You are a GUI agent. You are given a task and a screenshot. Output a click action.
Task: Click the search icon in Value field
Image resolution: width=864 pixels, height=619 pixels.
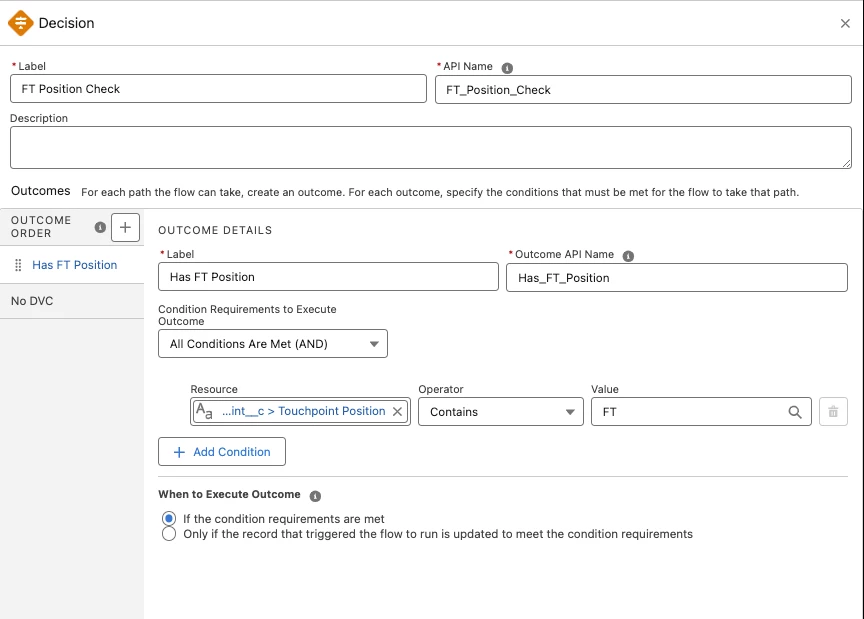[x=795, y=412]
